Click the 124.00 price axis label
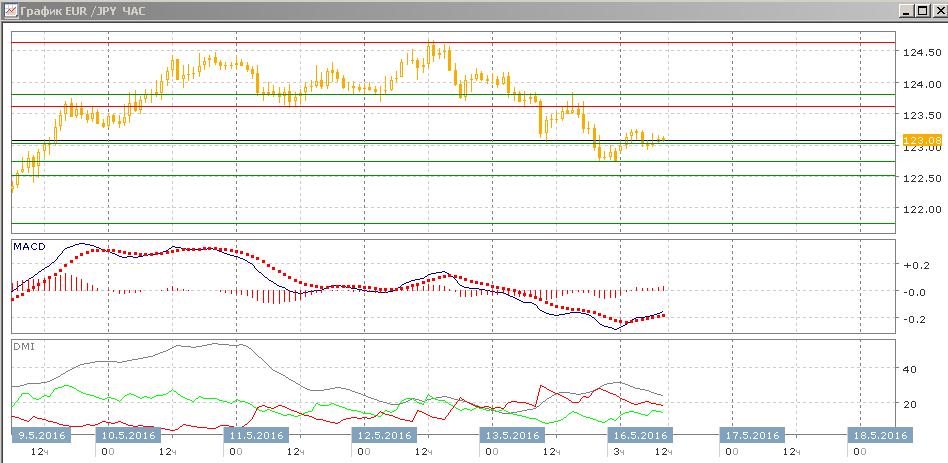The width and height of the screenshot is (948, 463). click(x=921, y=85)
